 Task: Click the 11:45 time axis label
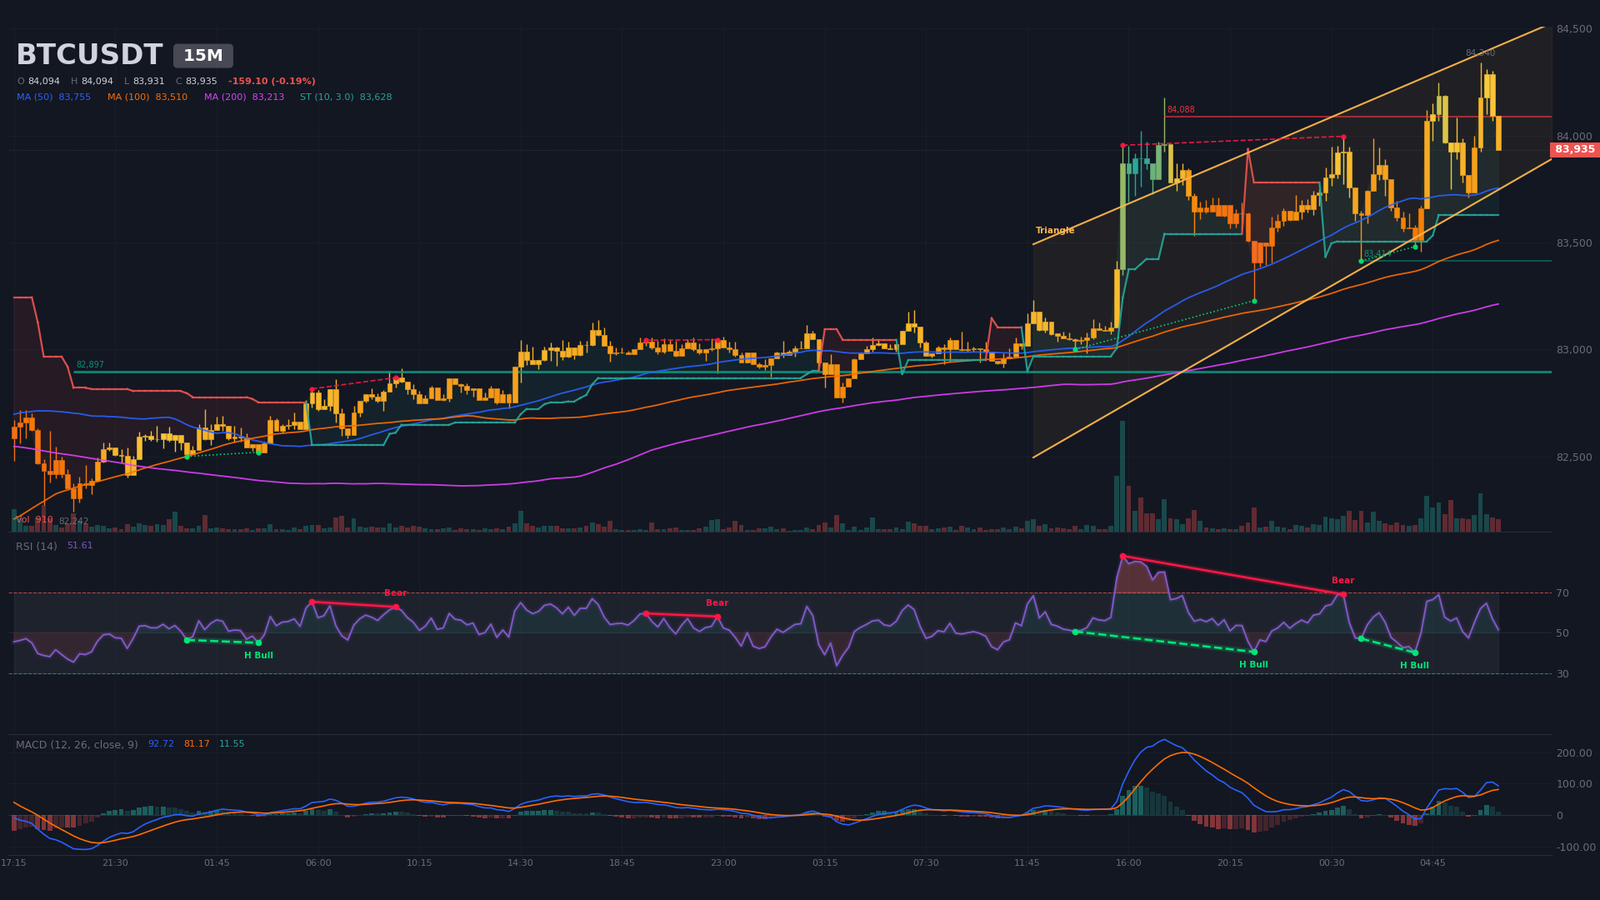[1027, 863]
